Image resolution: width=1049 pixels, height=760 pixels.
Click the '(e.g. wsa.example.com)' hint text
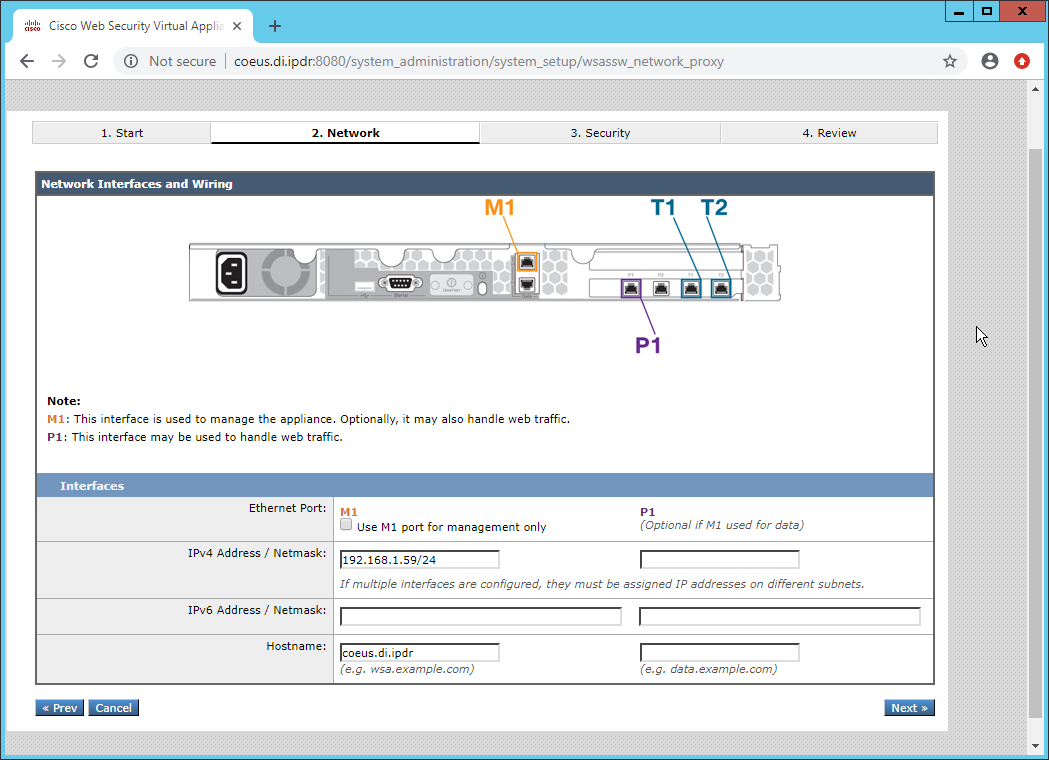[407, 669]
